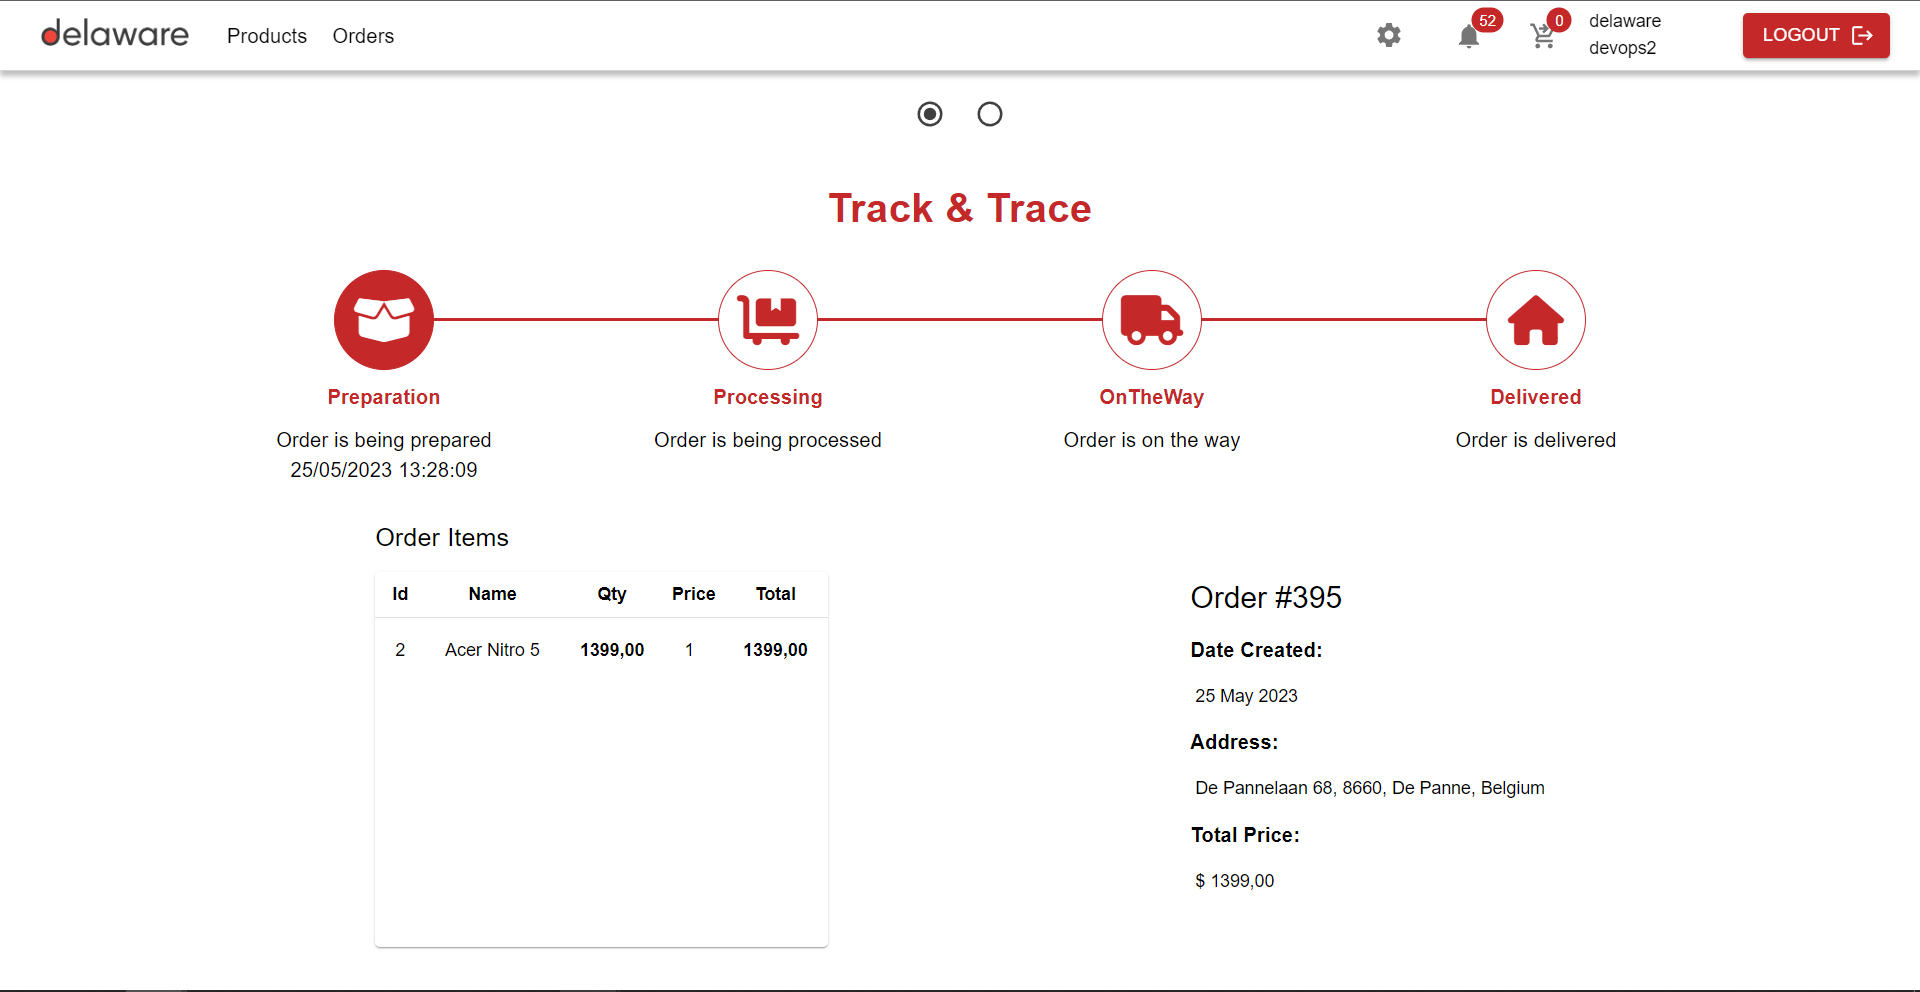Open the shopping cart icon
1920x992 pixels.
[1543, 37]
